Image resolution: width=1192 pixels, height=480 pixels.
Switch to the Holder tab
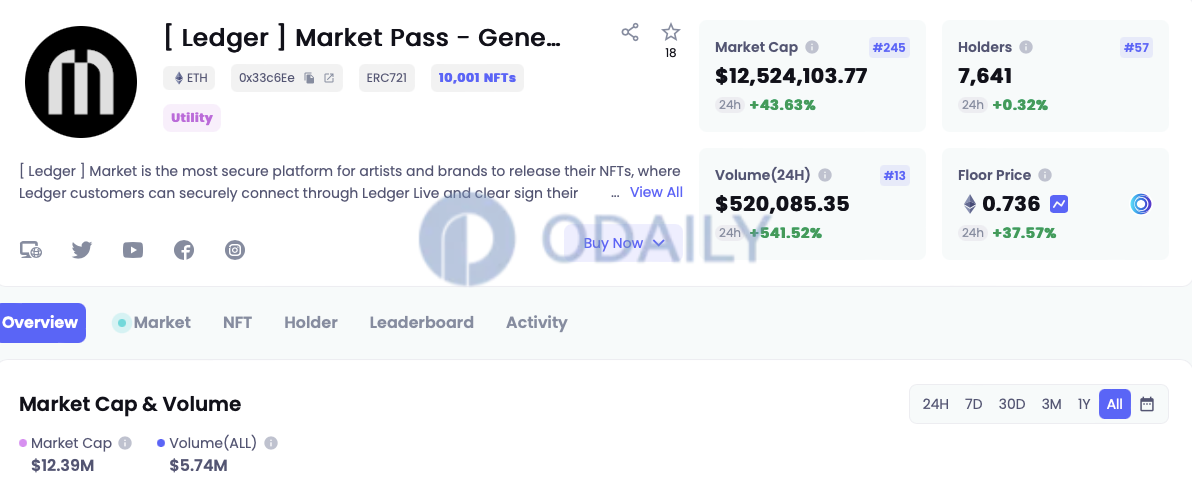coord(311,323)
